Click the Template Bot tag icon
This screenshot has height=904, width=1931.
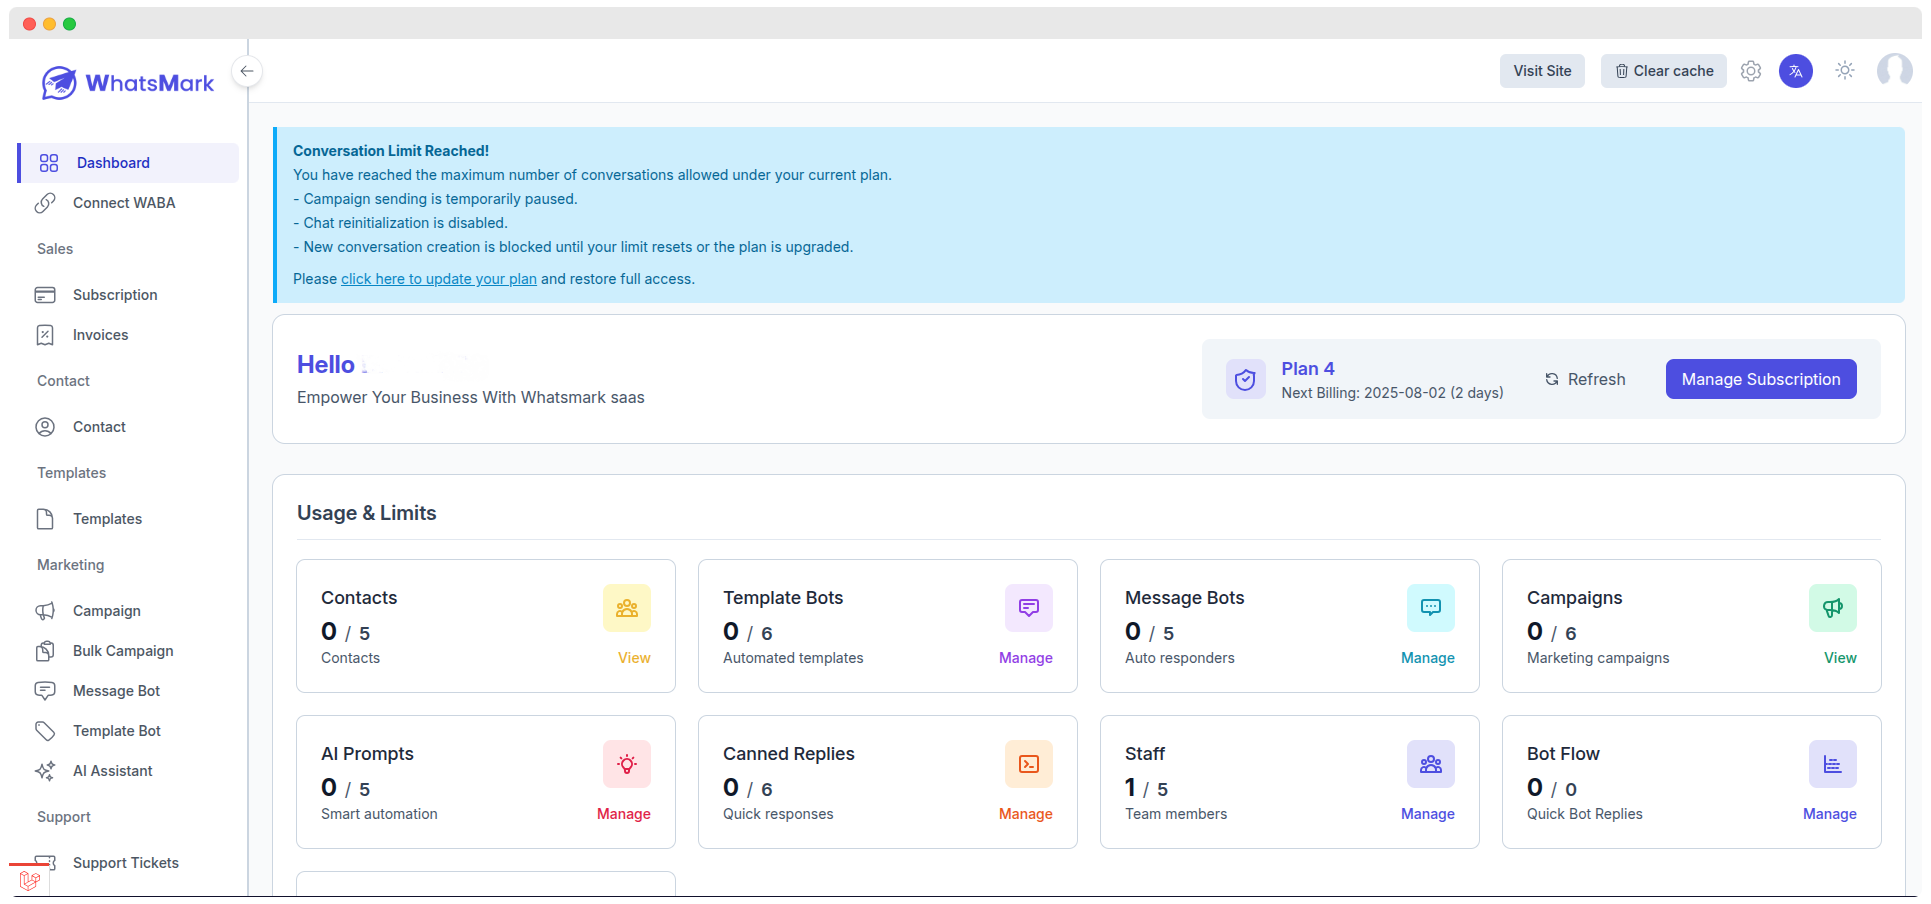[x=45, y=731]
